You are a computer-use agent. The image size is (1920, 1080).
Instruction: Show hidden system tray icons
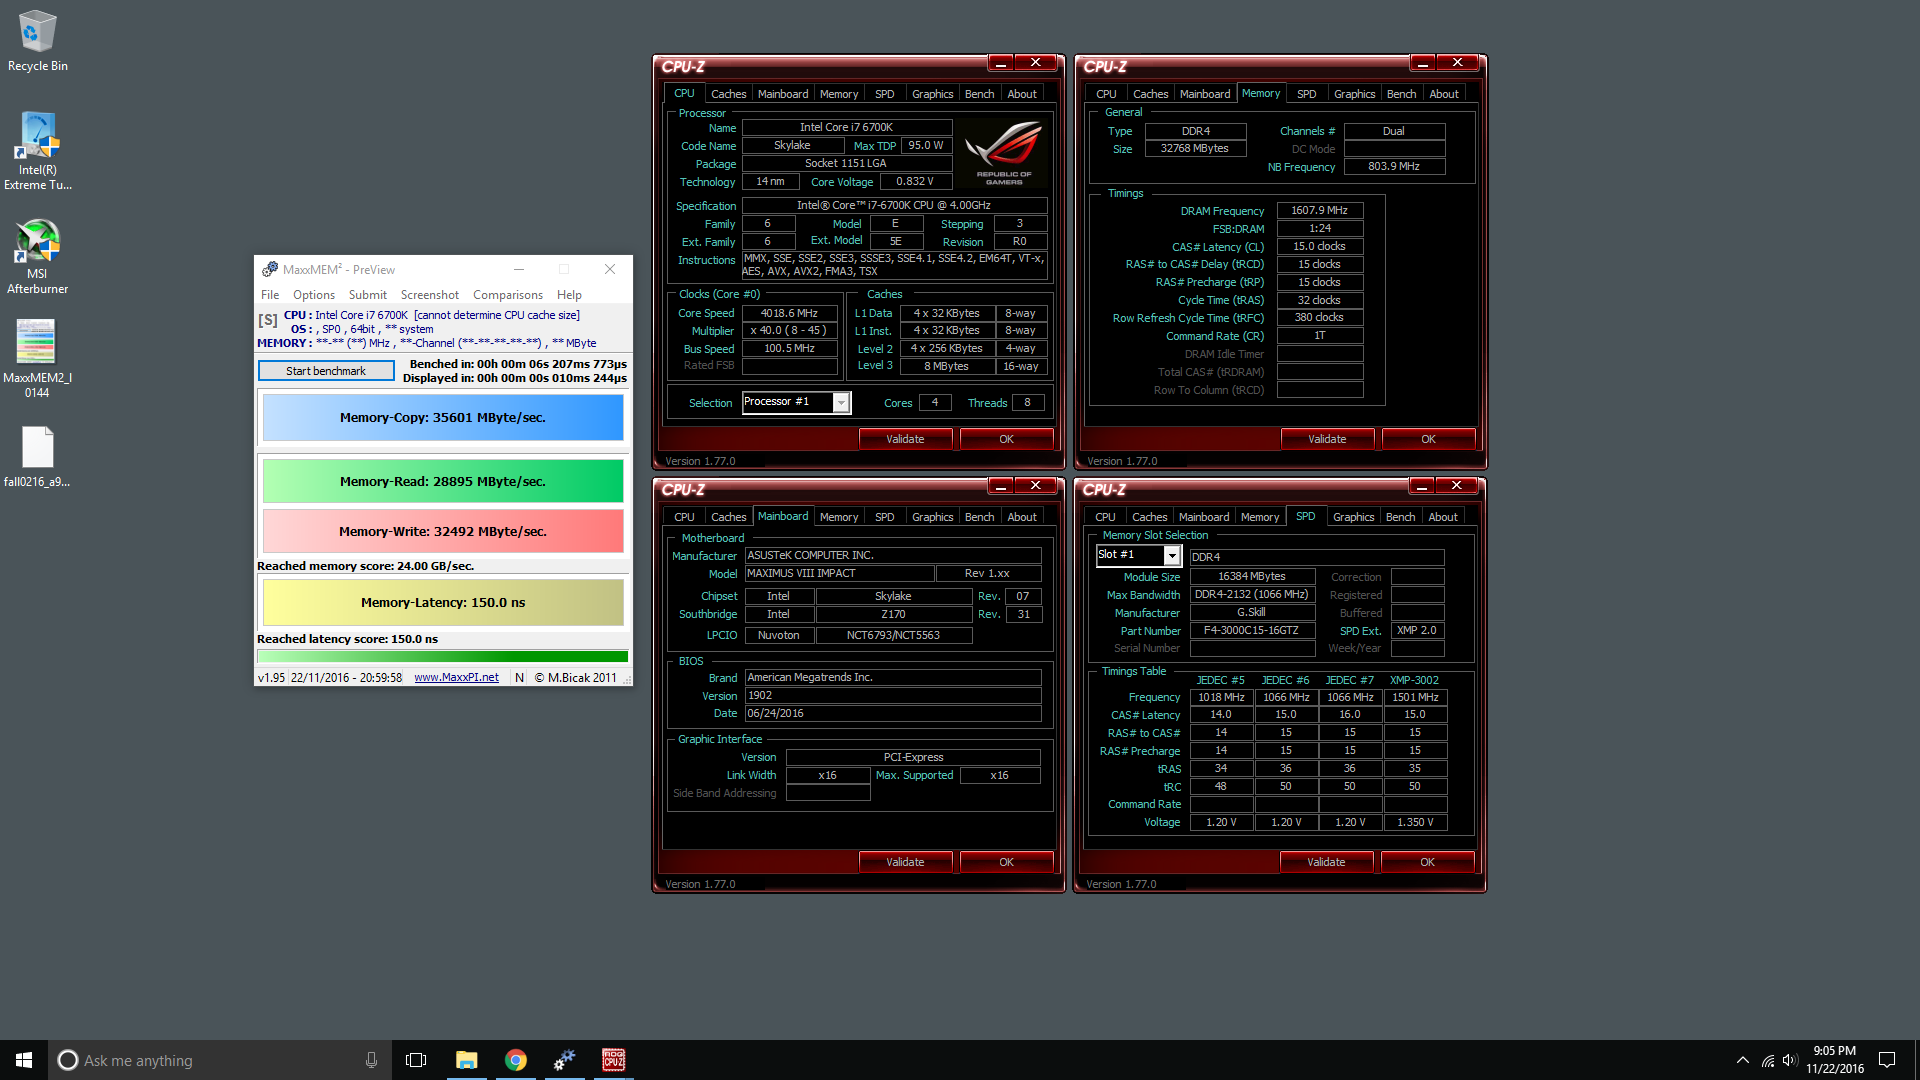click(x=1743, y=1060)
